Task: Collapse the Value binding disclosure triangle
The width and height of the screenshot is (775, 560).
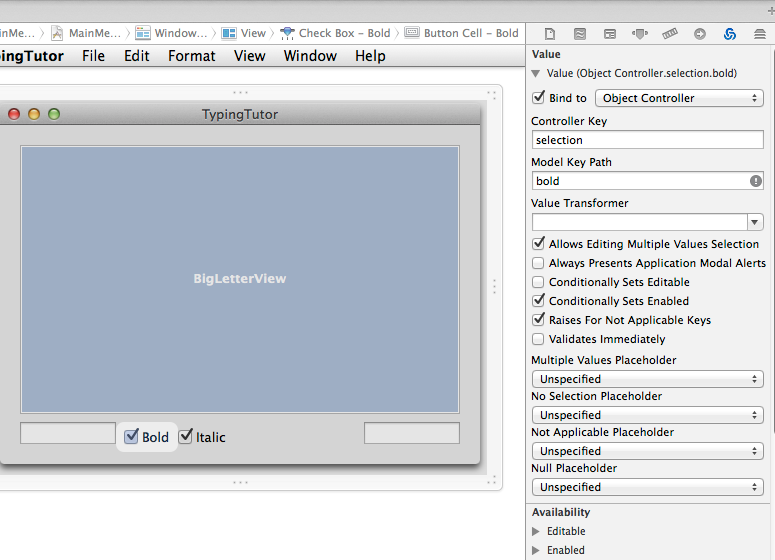Action: tap(536, 74)
